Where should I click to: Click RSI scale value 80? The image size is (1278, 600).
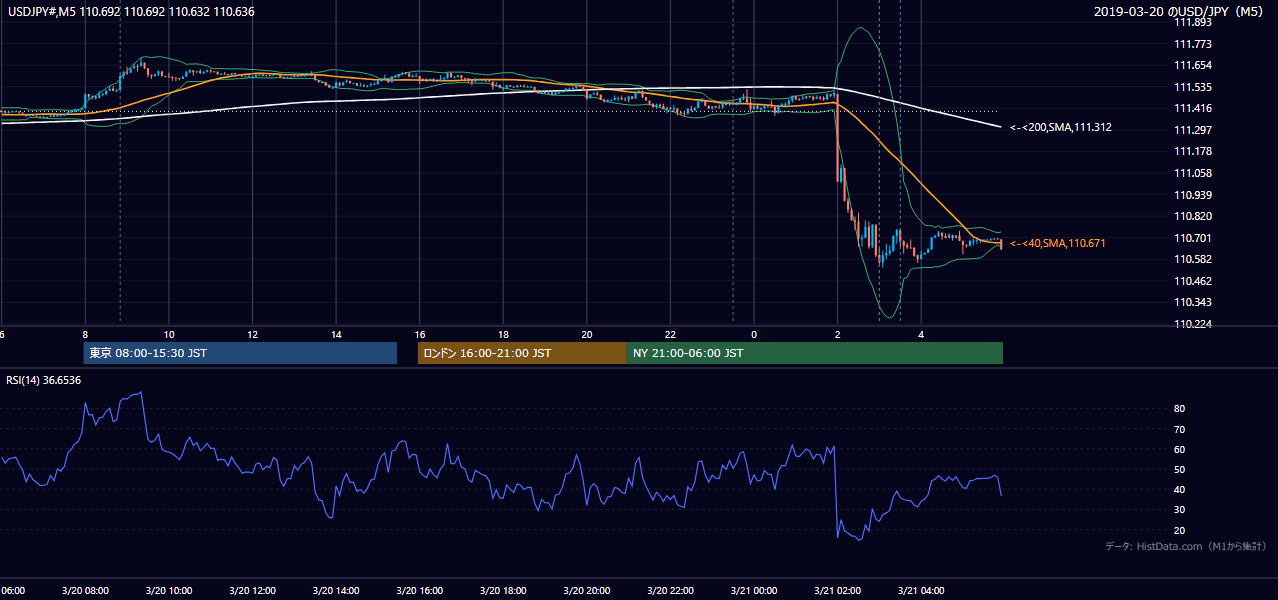click(1180, 409)
